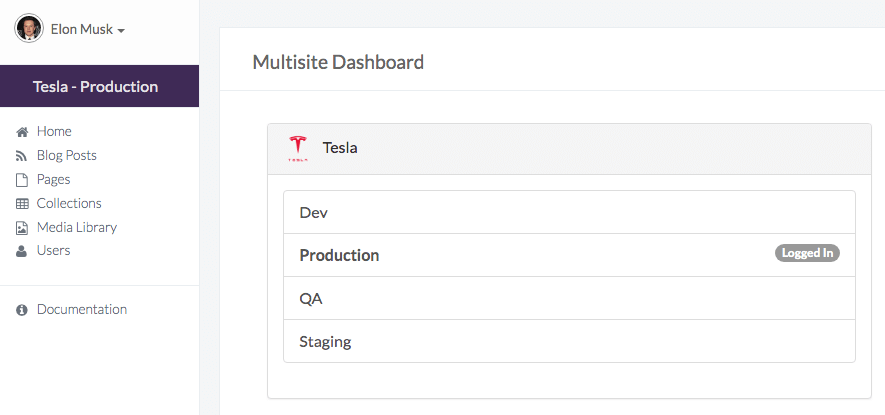This screenshot has width=885, height=415.
Task: Click the Documentation info icon
Action: [x=22, y=310]
